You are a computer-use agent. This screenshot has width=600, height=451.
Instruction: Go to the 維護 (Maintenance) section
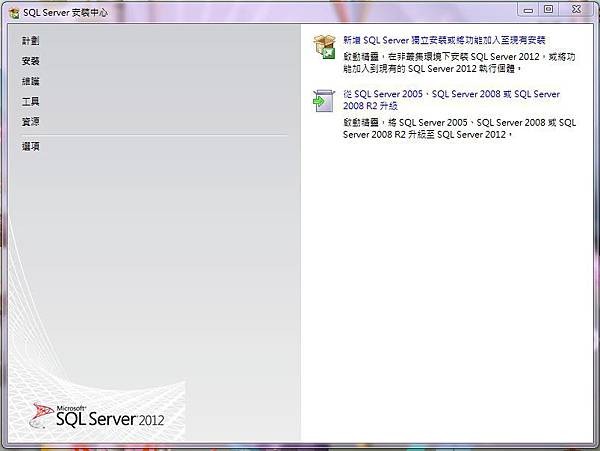tap(31, 81)
